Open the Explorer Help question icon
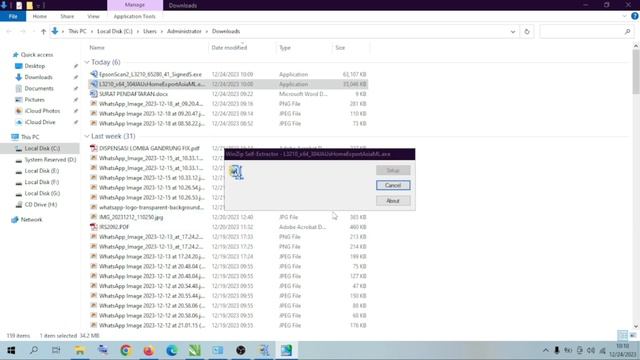The image size is (640, 360). click(x=635, y=16)
